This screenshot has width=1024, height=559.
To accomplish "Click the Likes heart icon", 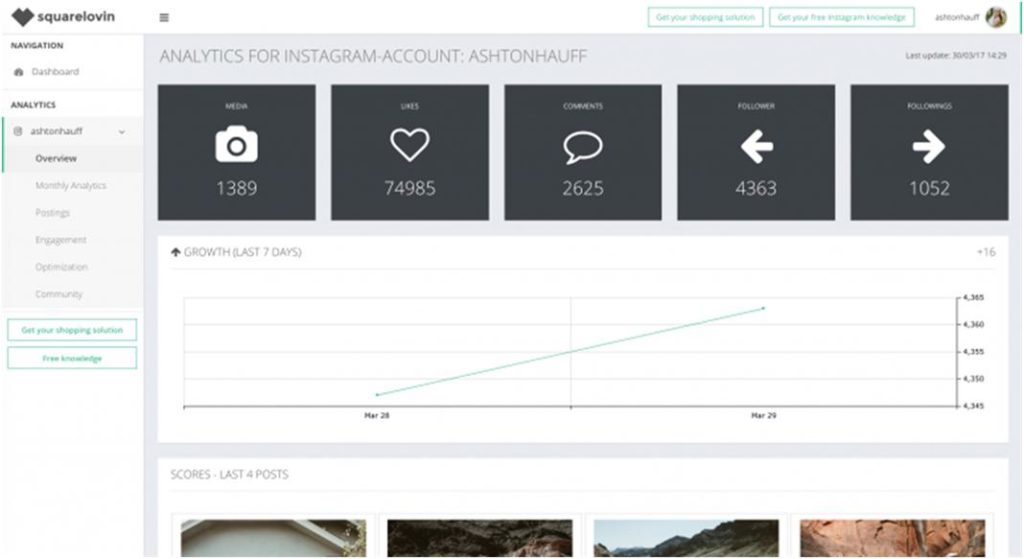I will click(409, 145).
